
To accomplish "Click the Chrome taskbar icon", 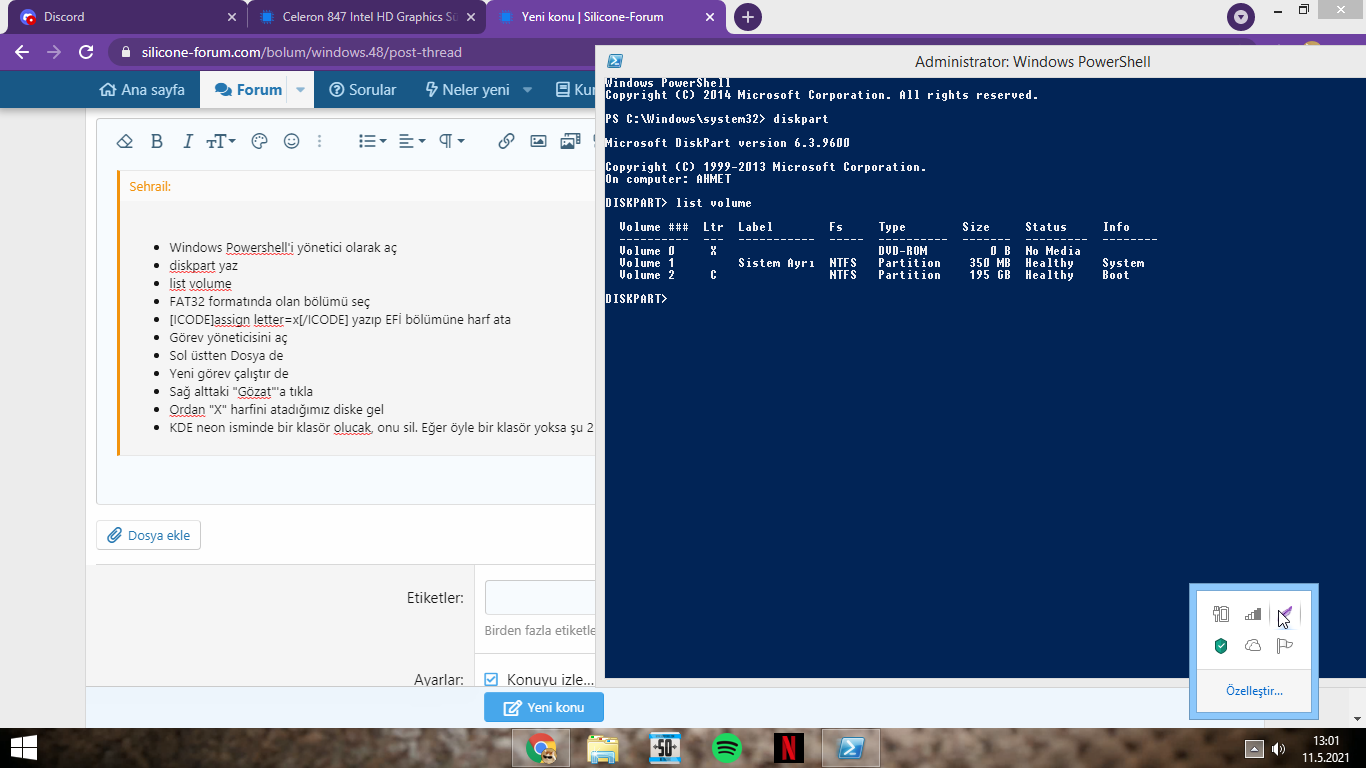I will pos(541,748).
